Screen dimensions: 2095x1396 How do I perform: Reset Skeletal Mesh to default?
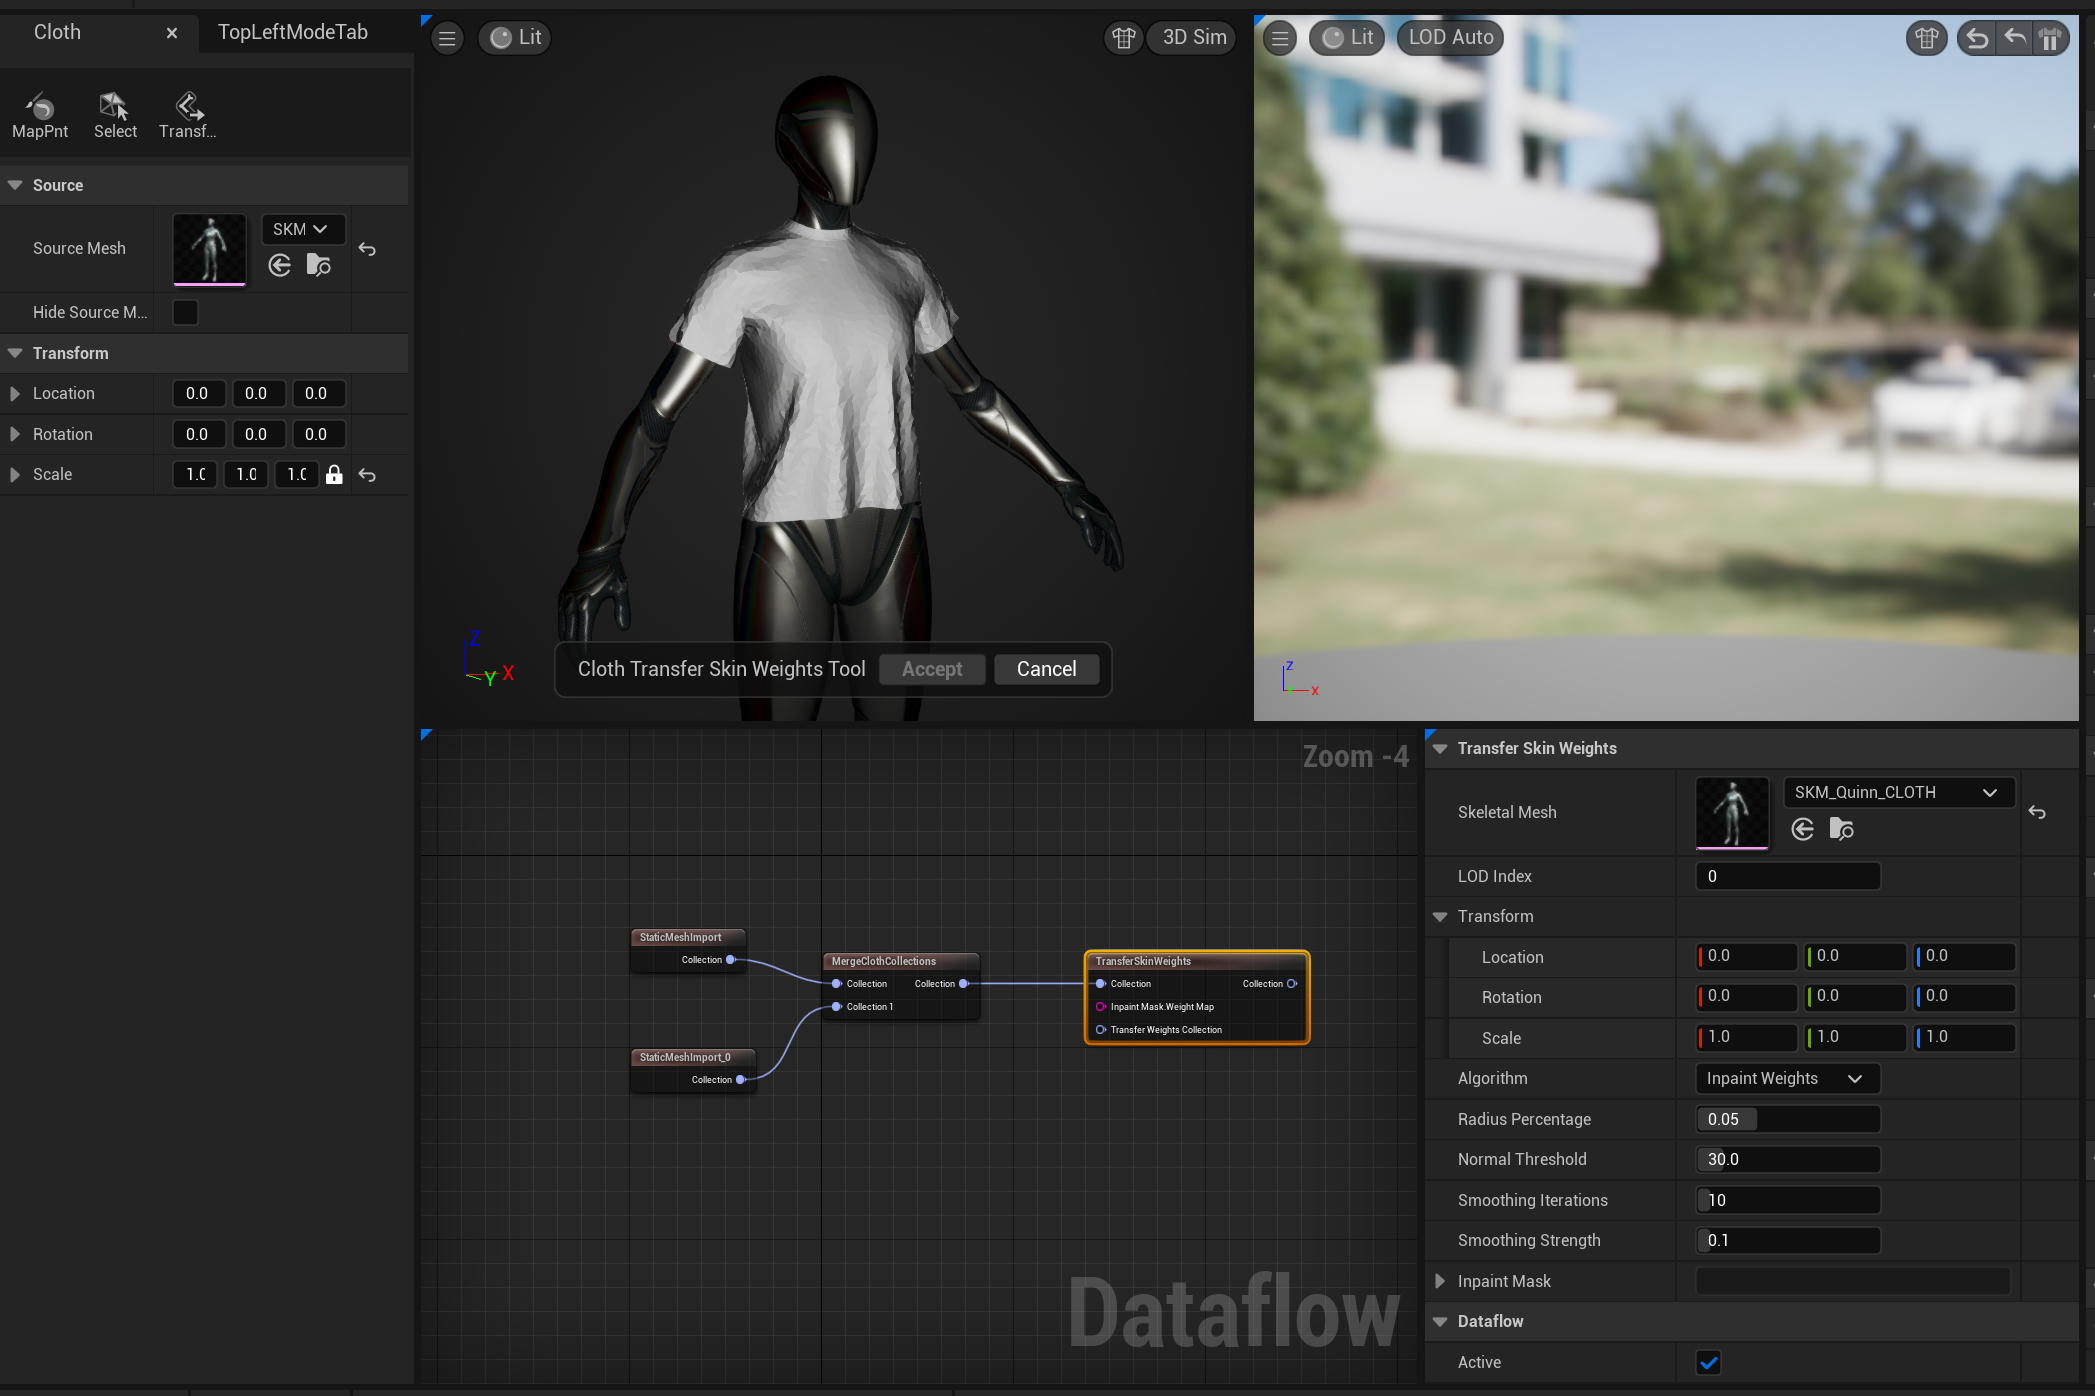[2037, 812]
